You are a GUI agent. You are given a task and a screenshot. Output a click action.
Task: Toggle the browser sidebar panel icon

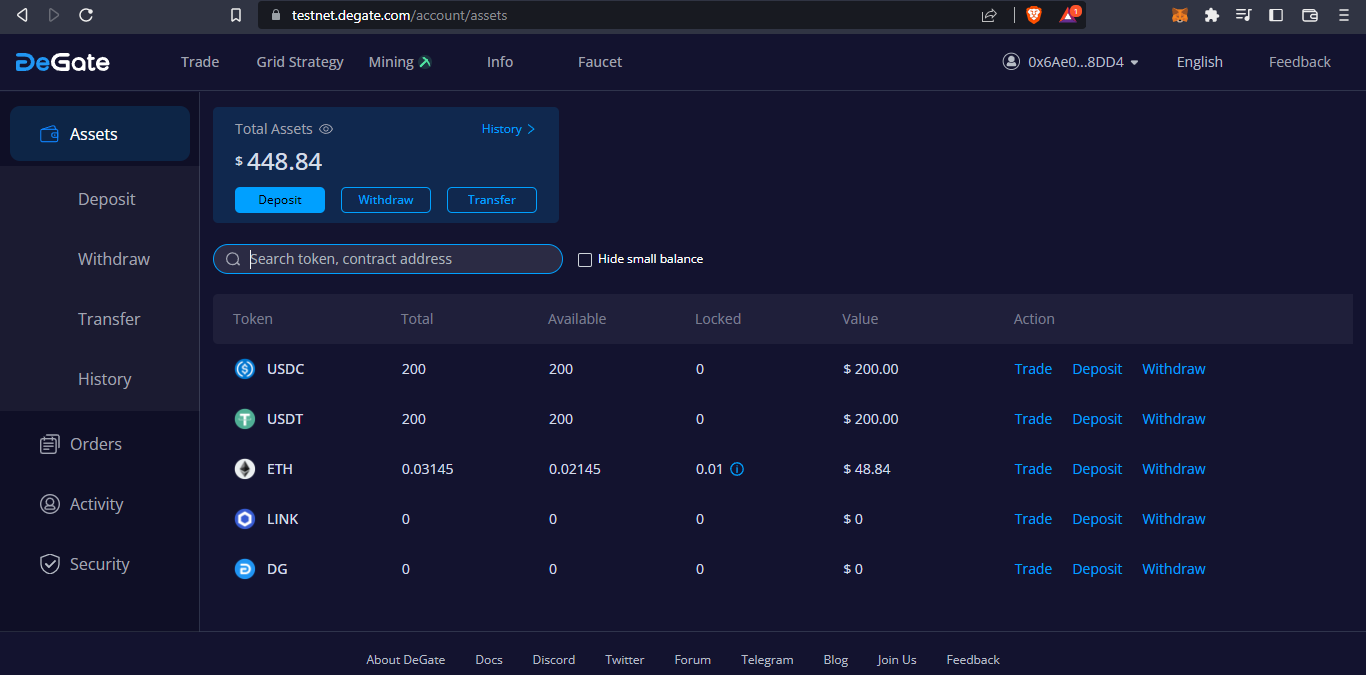(x=1276, y=15)
